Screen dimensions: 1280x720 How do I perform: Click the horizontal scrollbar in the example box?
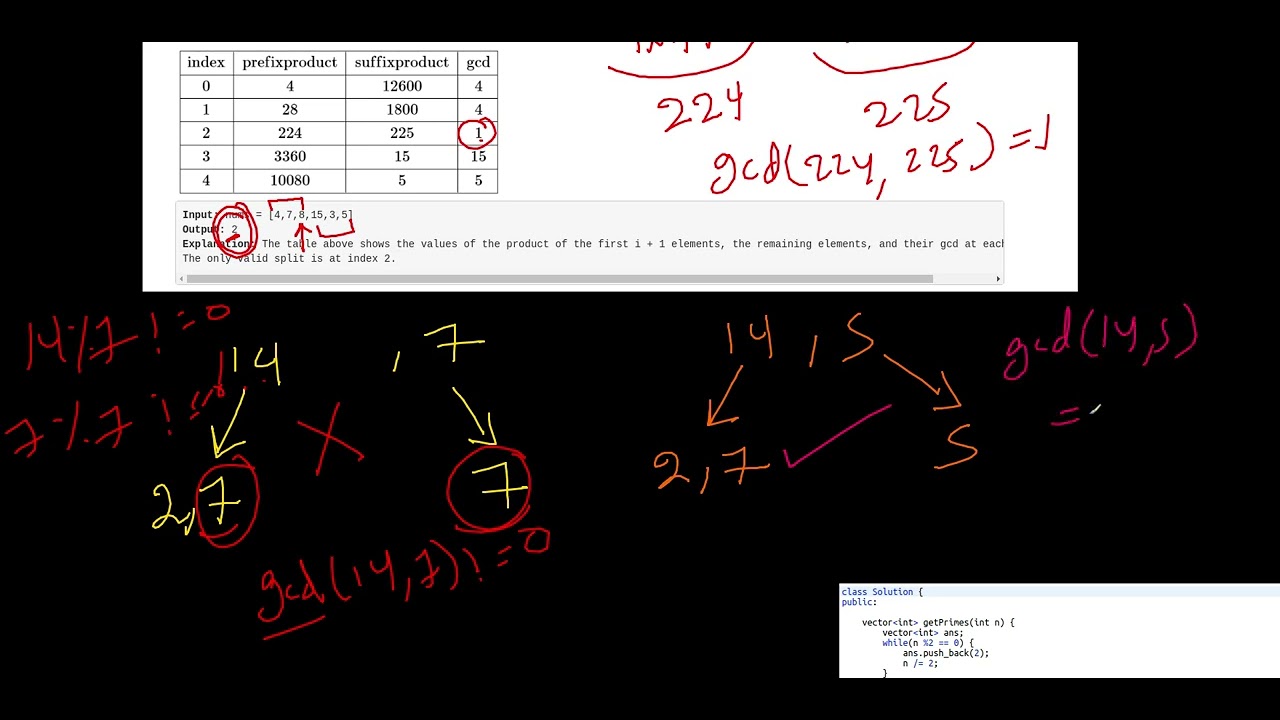(559, 279)
